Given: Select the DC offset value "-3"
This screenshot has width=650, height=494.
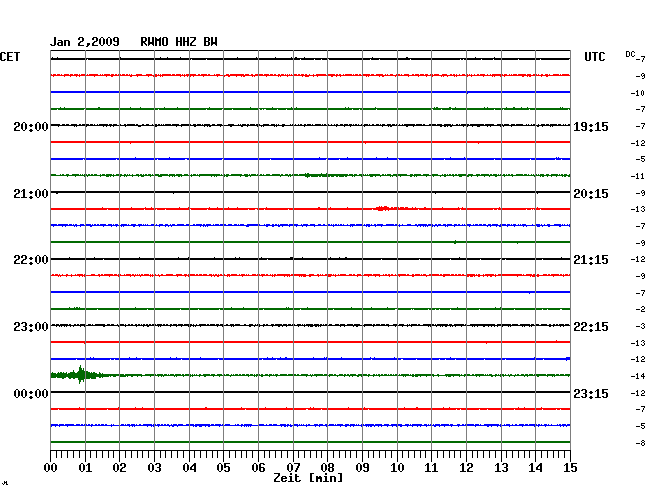Looking at the screenshot, I should (640, 327).
